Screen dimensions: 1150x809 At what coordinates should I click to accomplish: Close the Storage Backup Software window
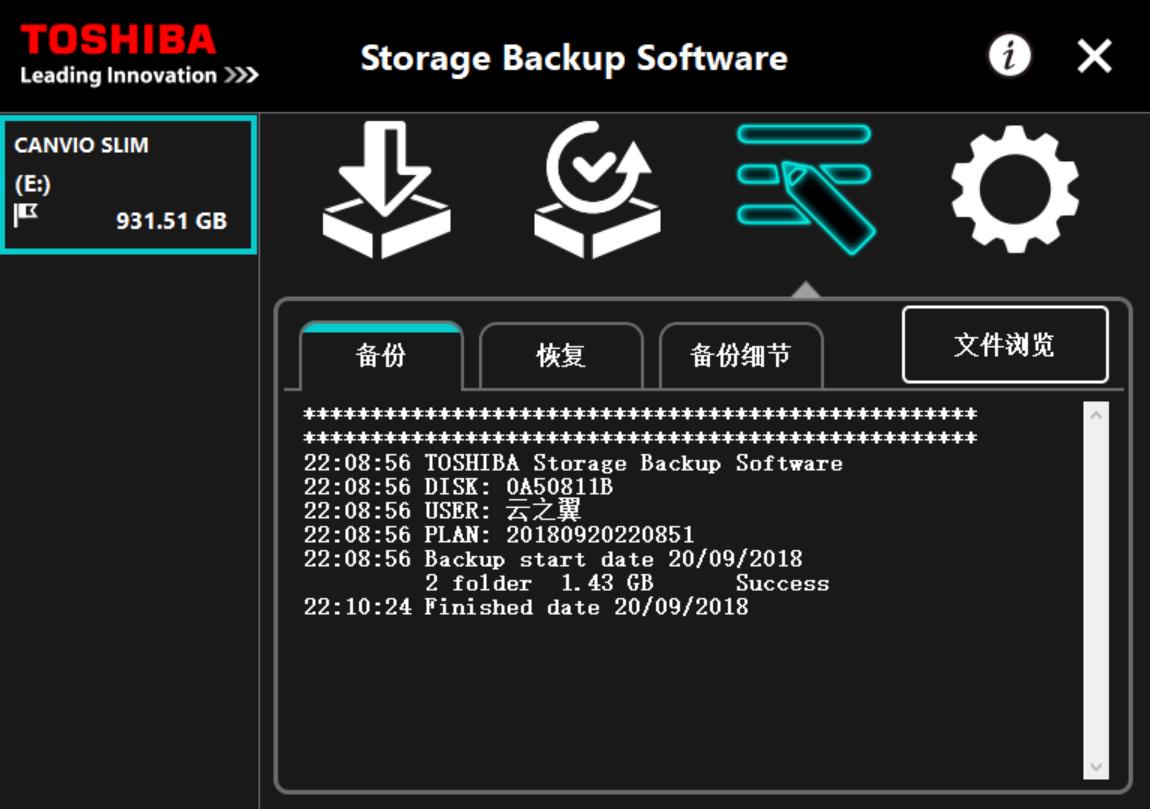[1094, 56]
